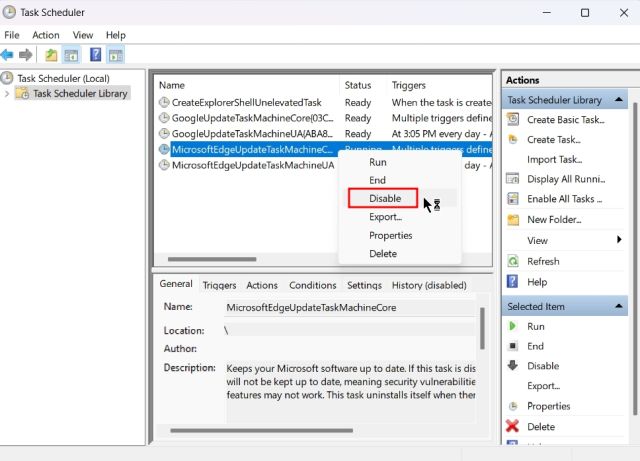The width and height of the screenshot is (640, 461).
Task: Switch to the Actions tab
Action: tap(262, 285)
